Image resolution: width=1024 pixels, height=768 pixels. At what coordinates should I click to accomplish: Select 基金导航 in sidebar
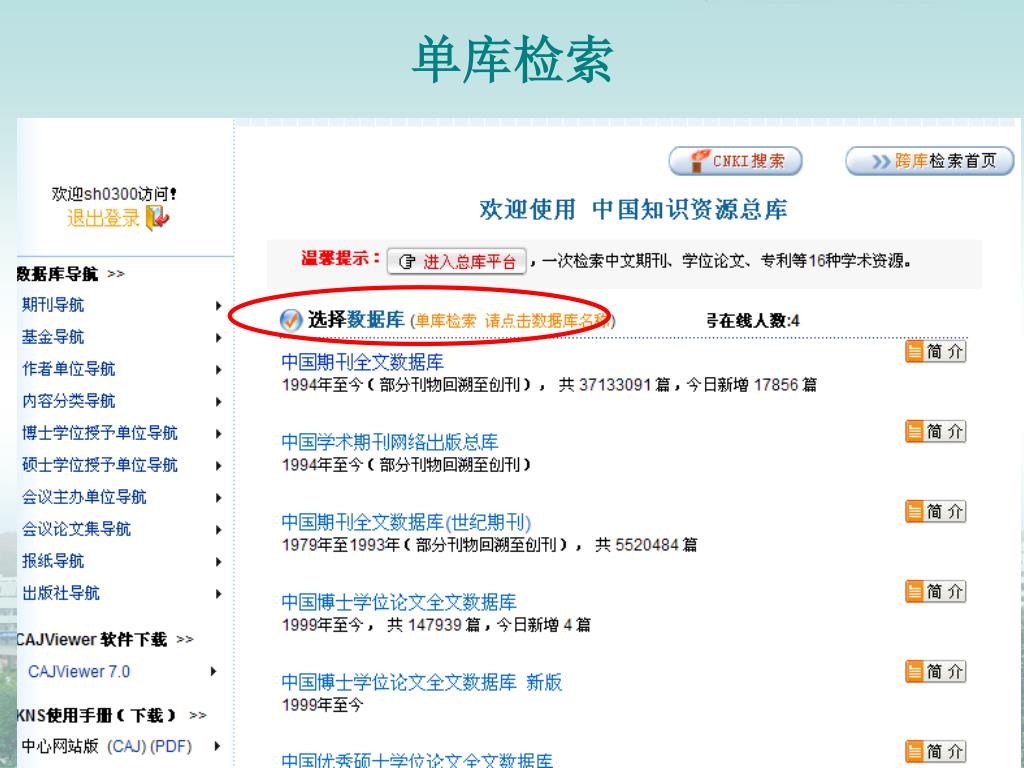coord(53,337)
